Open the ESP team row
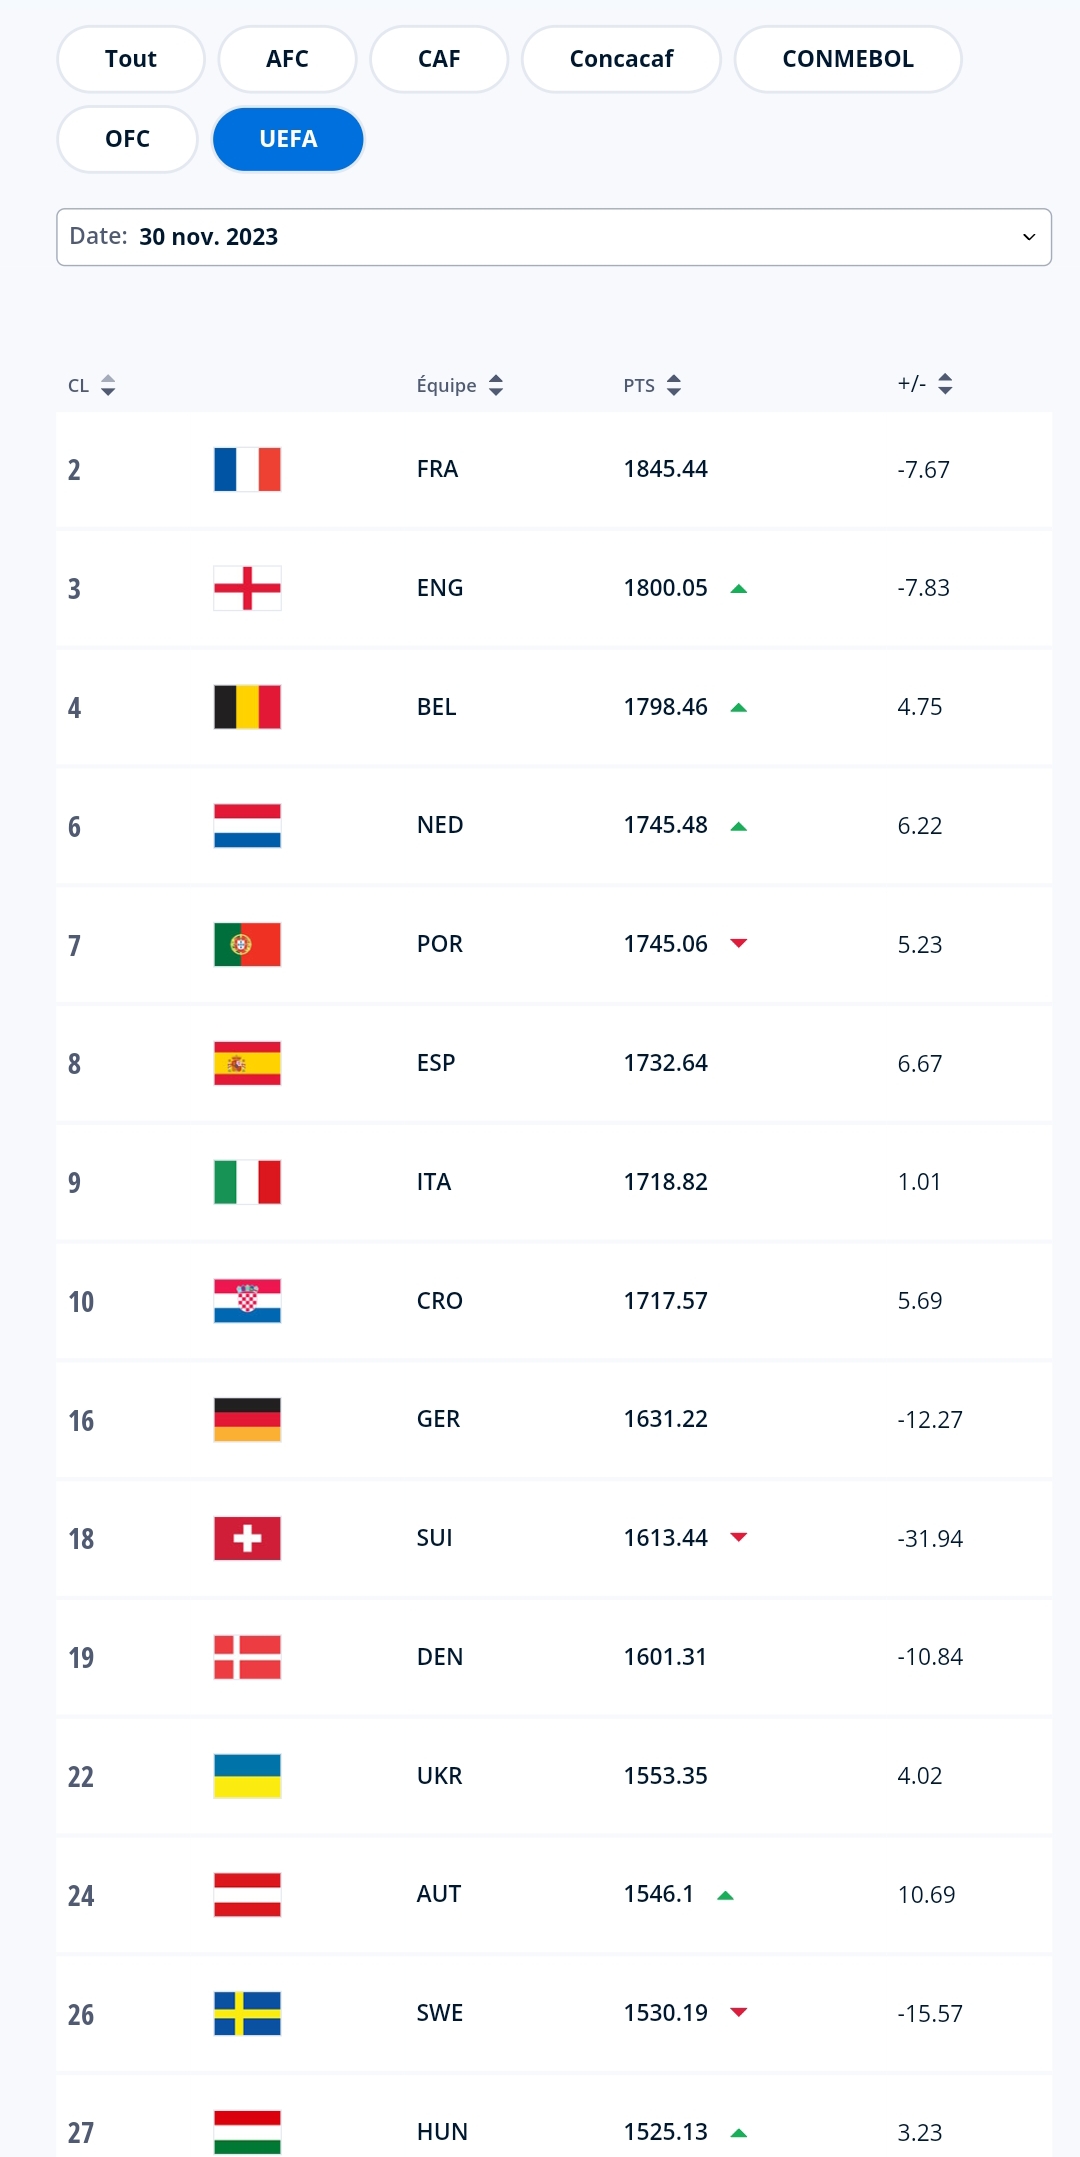This screenshot has width=1080, height=2157. pyautogui.click(x=436, y=1063)
